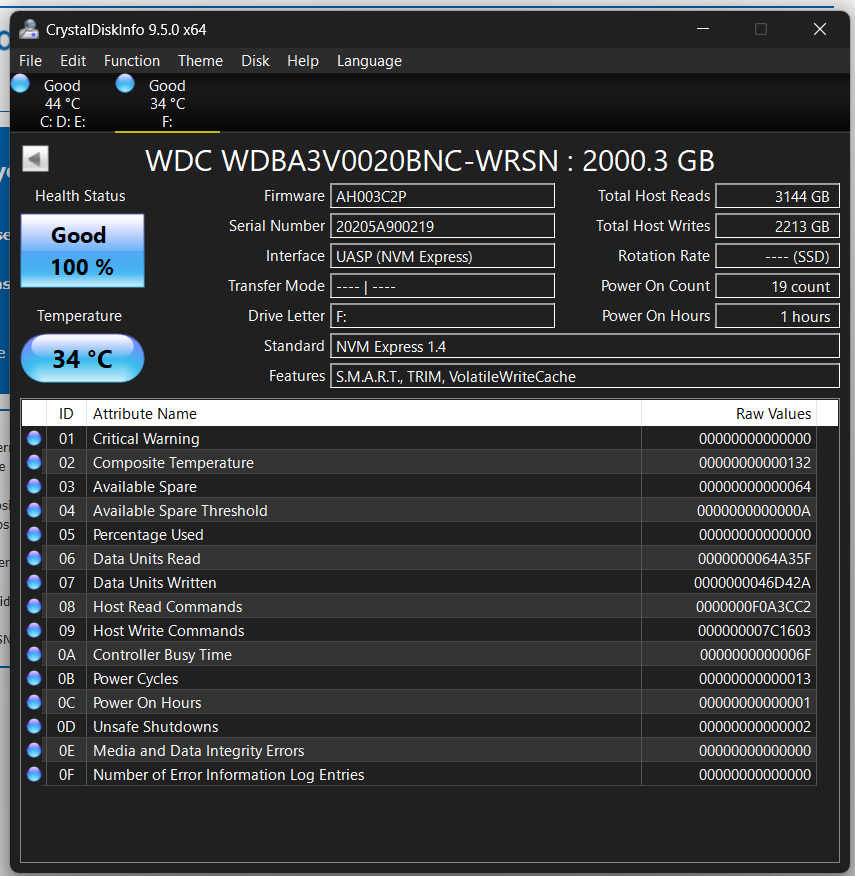Click status orb for Critical Warning row
855x876 pixels.
pyautogui.click(x=34, y=439)
